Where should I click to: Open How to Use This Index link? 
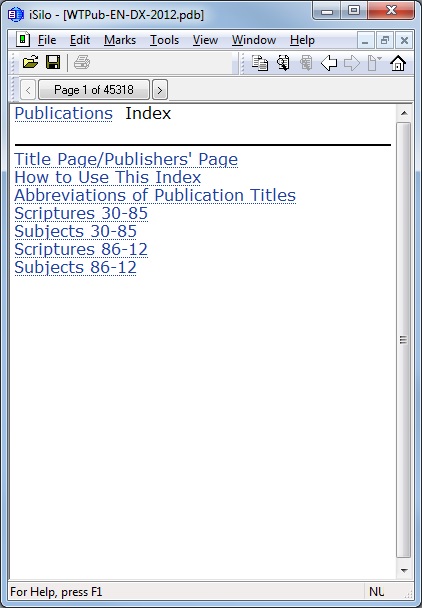tap(108, 177)
